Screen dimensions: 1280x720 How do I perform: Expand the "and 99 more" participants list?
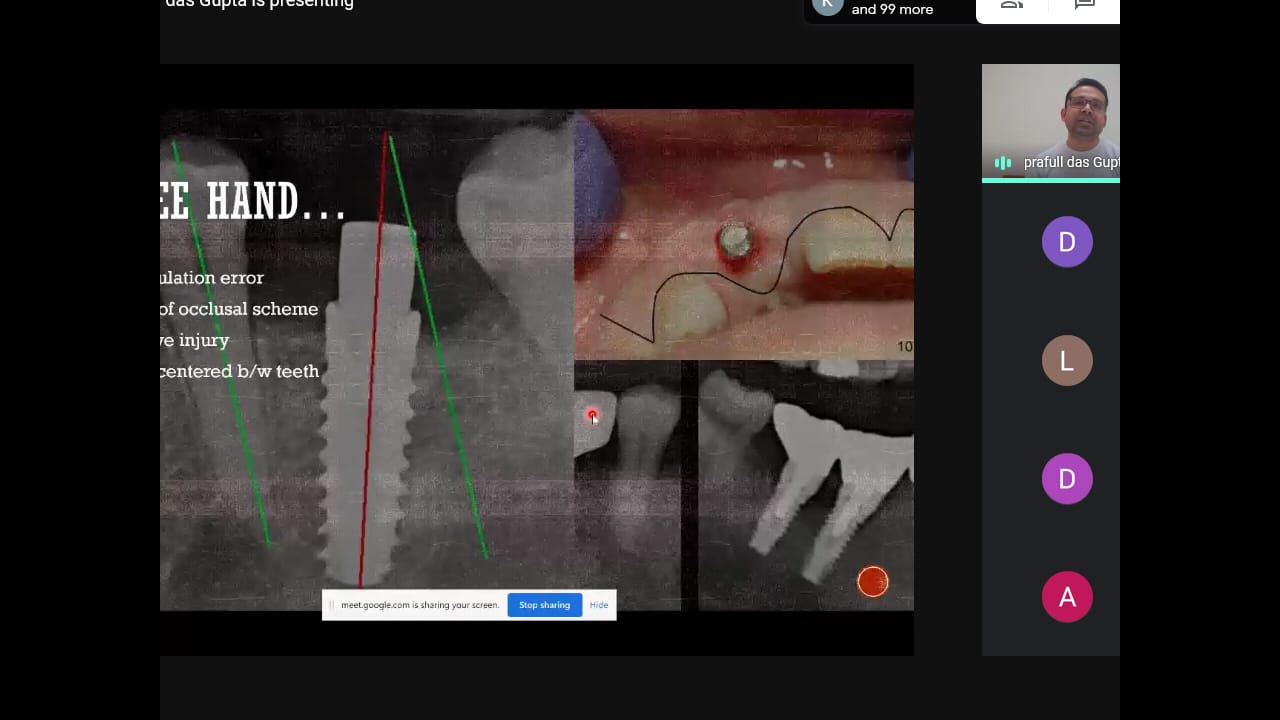[892, 10]
